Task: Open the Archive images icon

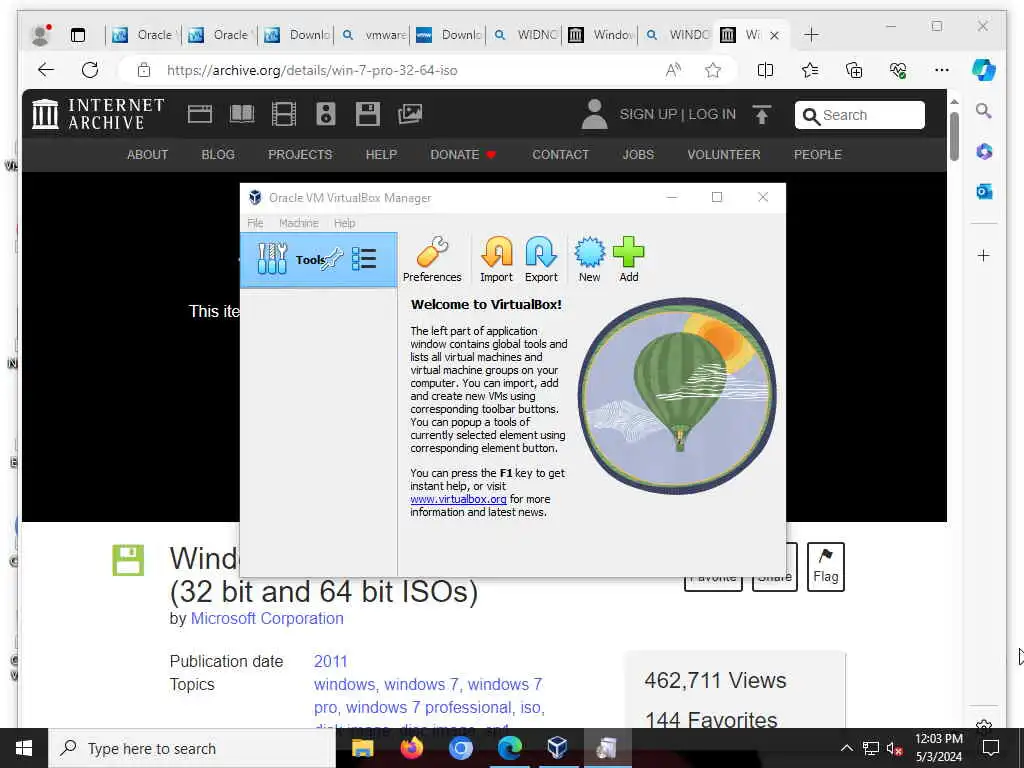Action: (x=410, y=114)
